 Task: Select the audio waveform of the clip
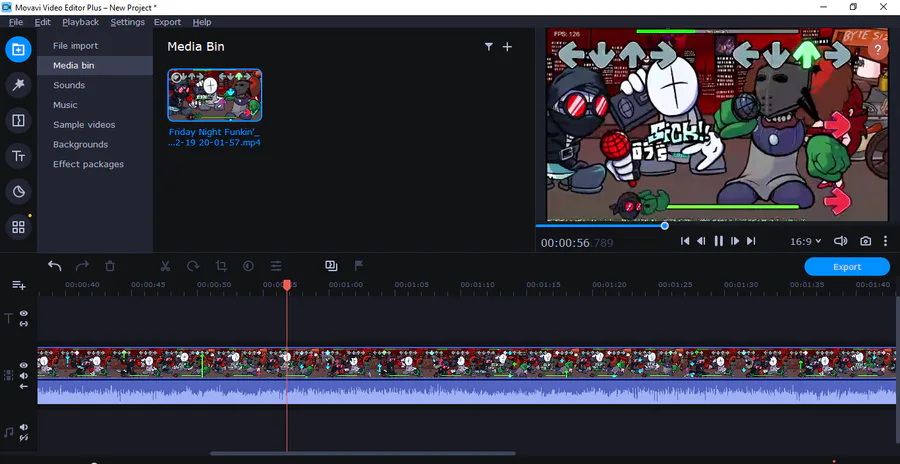click(x=467, y=392)
